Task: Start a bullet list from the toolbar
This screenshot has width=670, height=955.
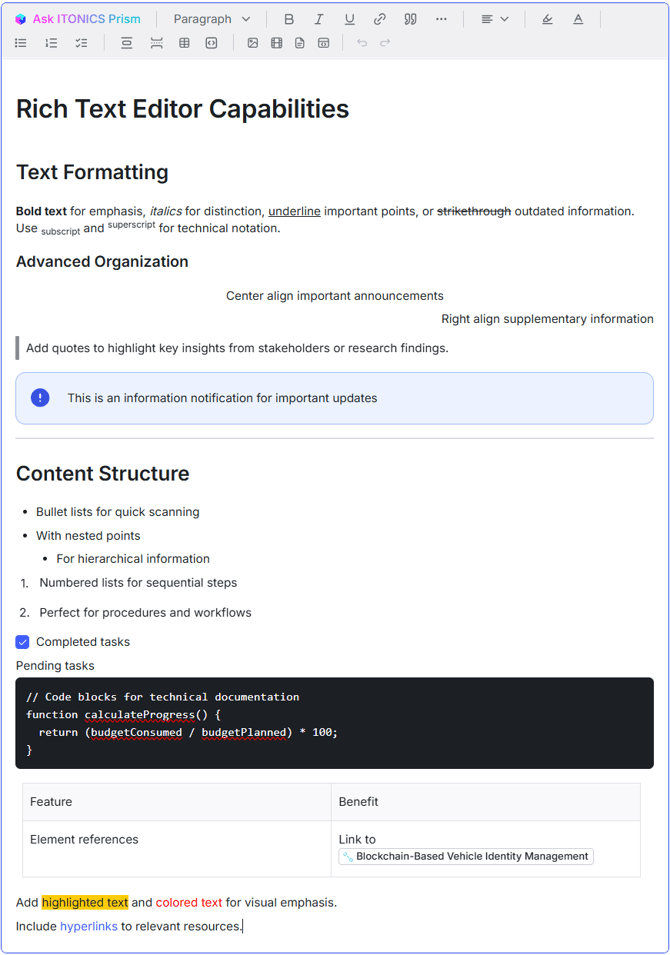Action: [21, 43]
